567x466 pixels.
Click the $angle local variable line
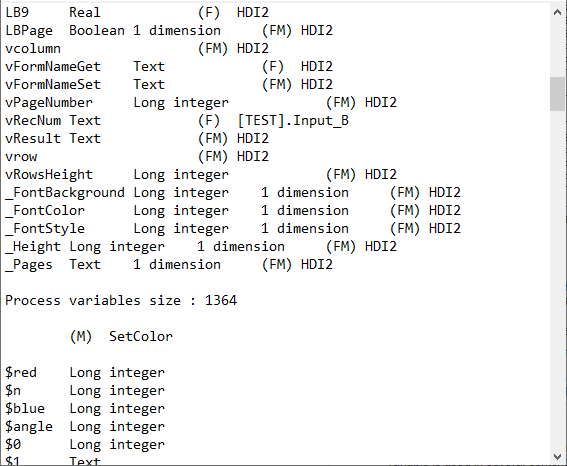click(x=85, y=427)
